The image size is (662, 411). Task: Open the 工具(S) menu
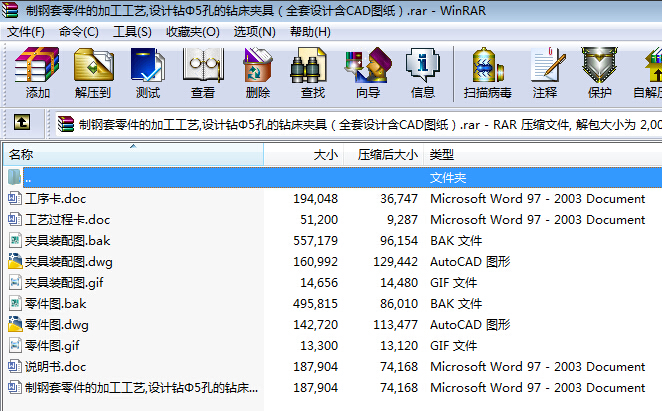132,32
